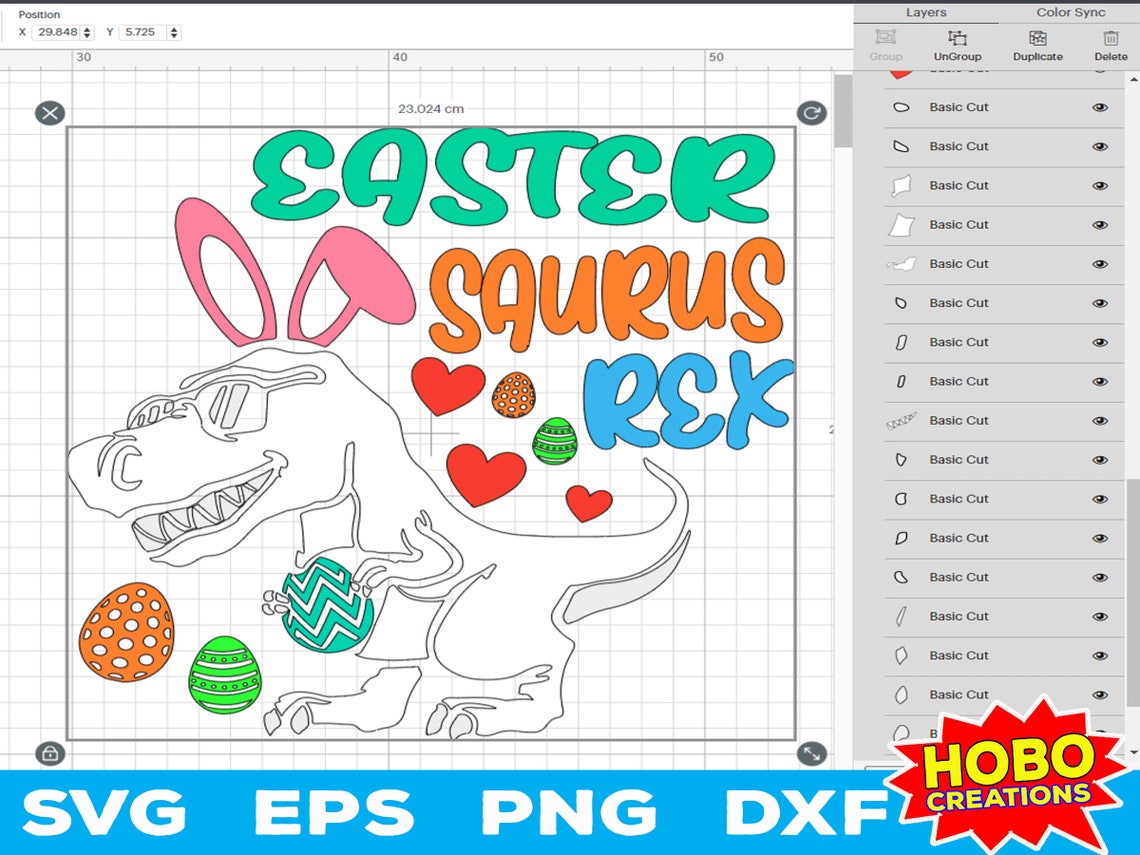Deselect the design using the X handle
The height and width of the screenshot is (855, 1140).
coord(50,113)
